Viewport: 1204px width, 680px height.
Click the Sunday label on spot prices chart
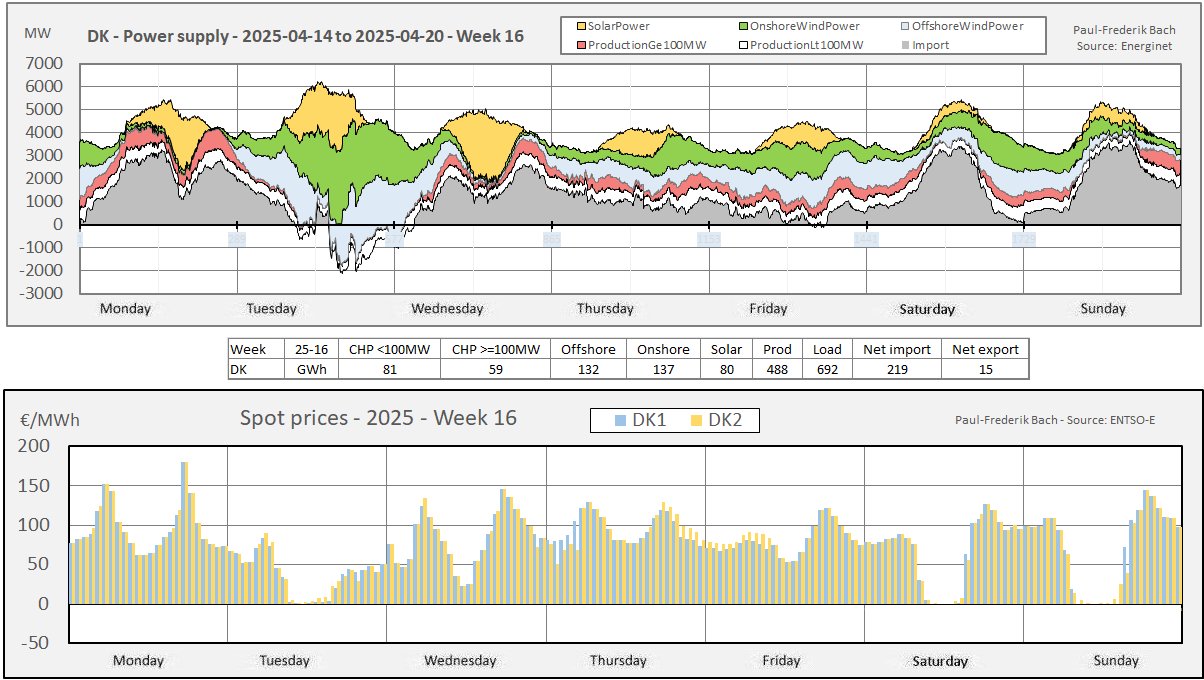tap(1115, 660)
